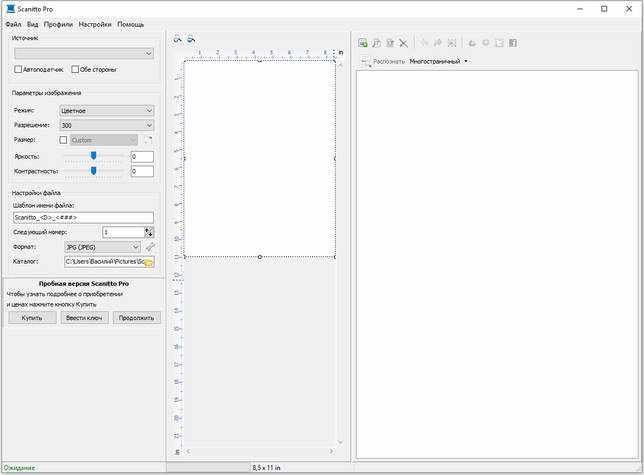Maximize the Scanitto Pro window
This screenshot has height=475, width=644.
pyautogui.click(x=604, y=9)
